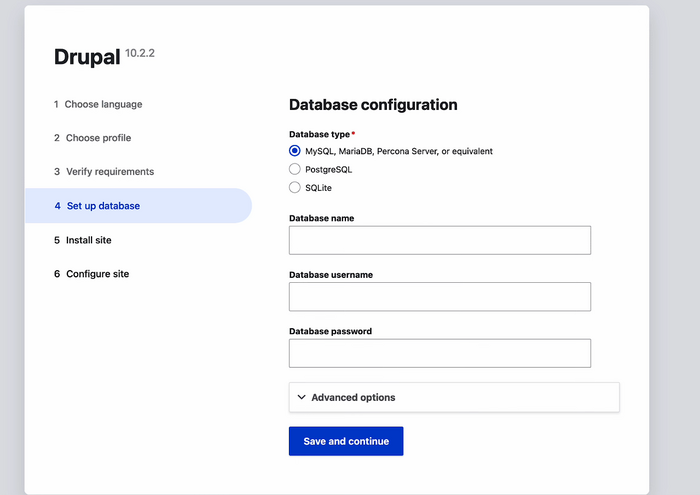This screenshot has height=495, width=700.
Task: Click the 'Database username' label
Action: [331, 275]
